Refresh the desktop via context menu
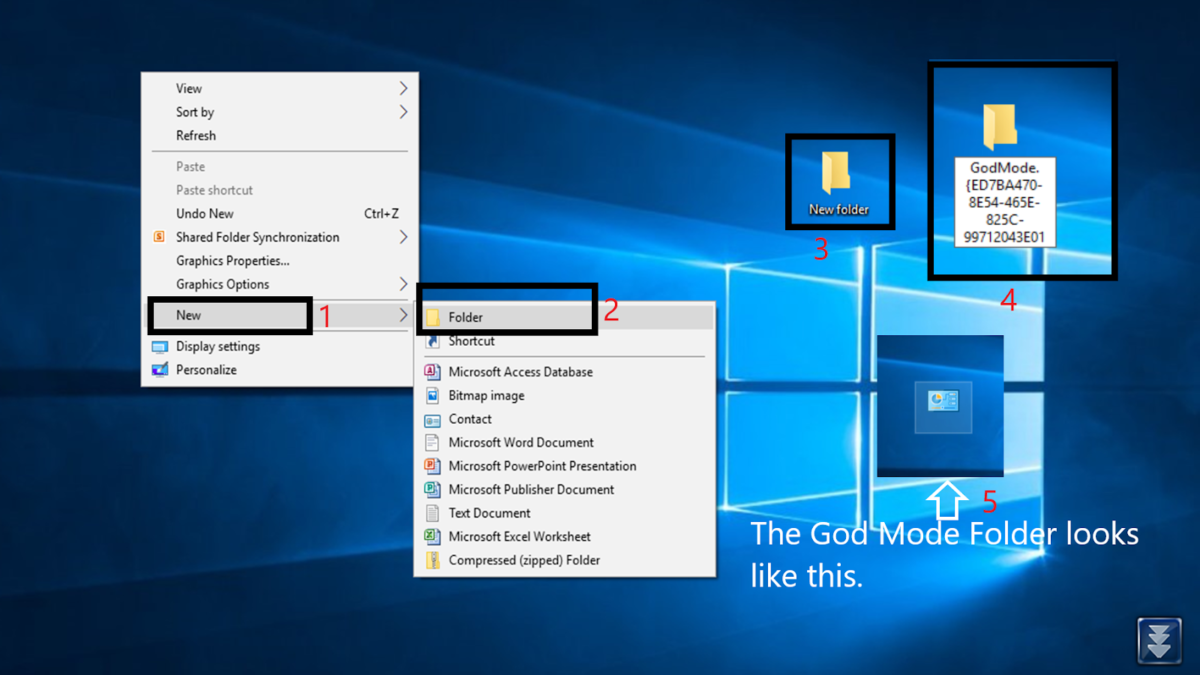This screenshot has height=675, width=1200. point(195,135)
